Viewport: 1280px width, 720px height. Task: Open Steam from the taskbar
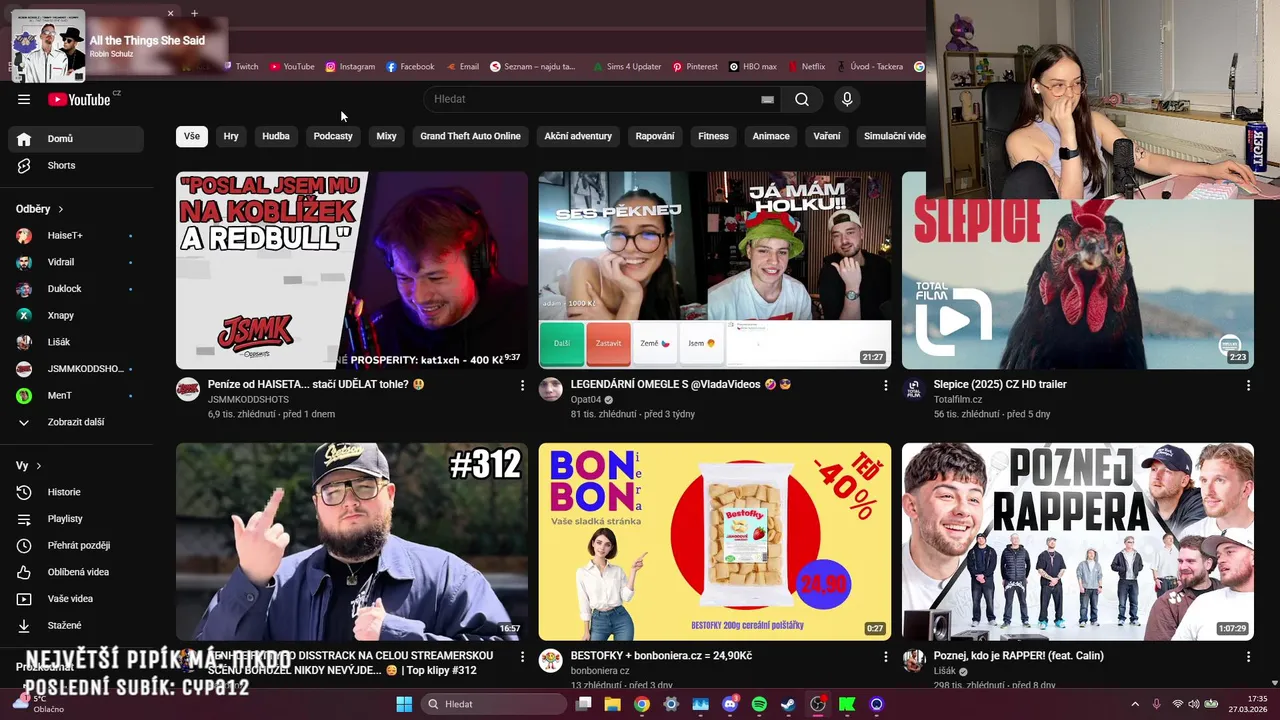788,704
